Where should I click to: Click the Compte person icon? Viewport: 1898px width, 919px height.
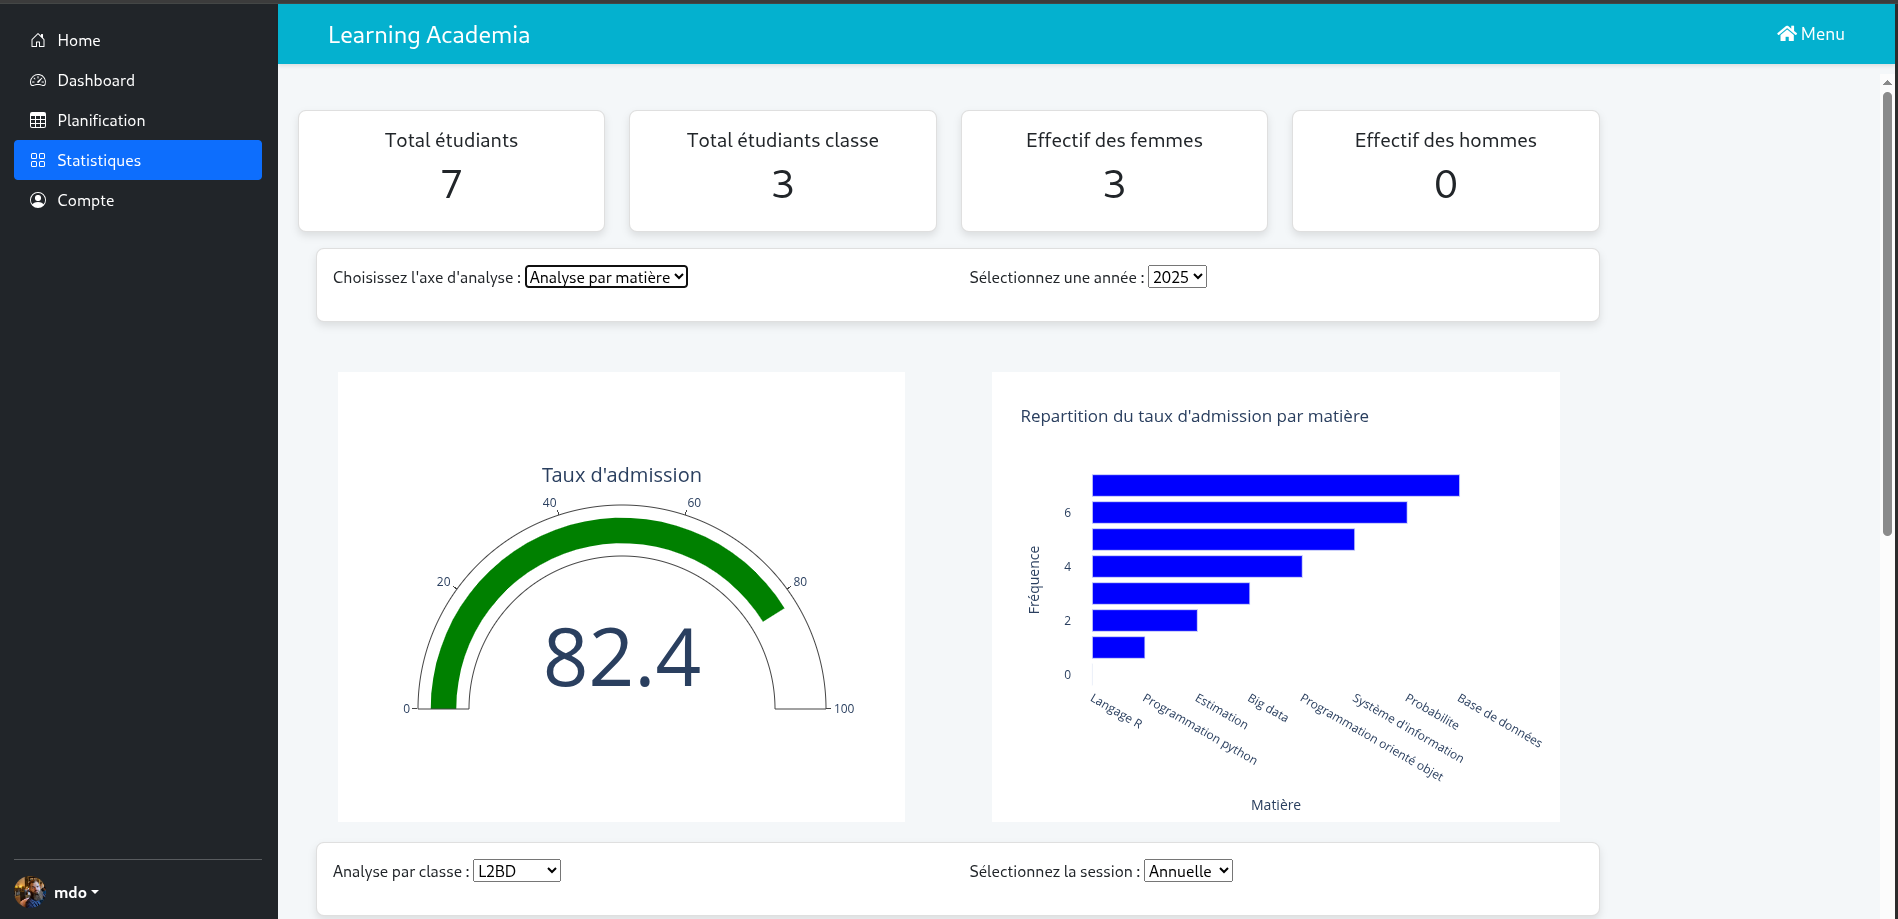tap(38, 200)
